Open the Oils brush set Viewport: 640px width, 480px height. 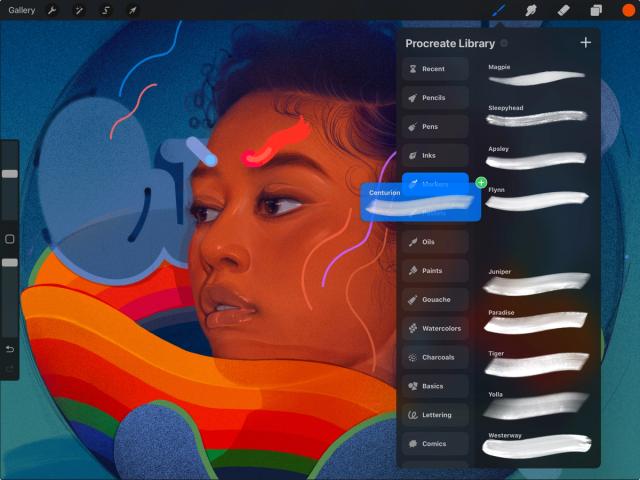[x=435, y=242]
